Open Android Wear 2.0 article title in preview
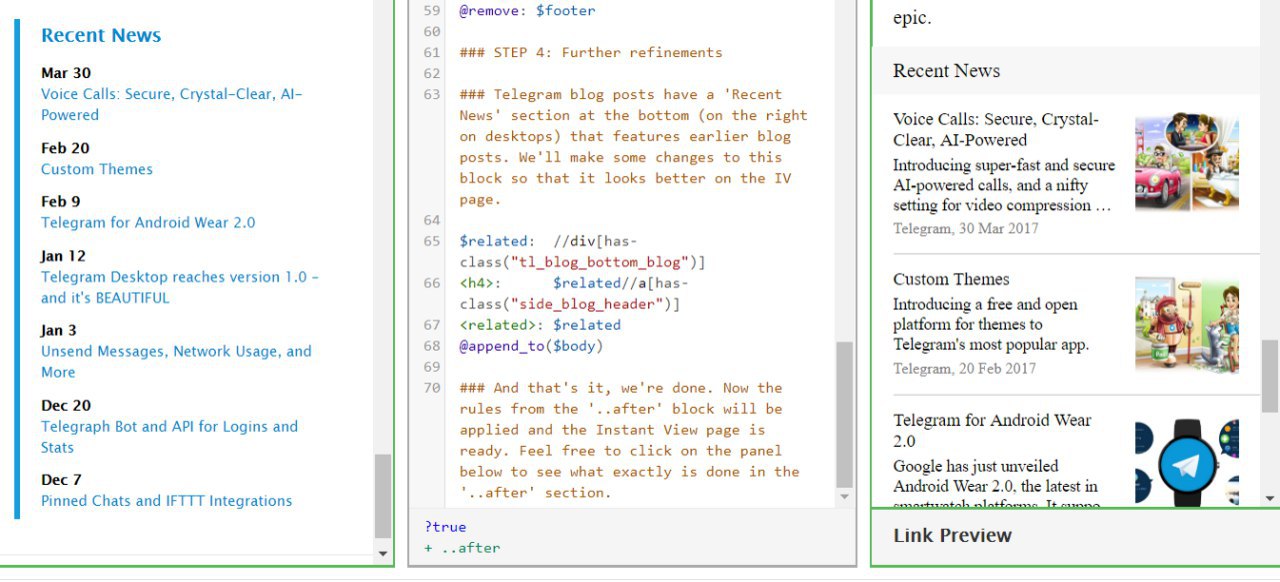 (992, 431)
